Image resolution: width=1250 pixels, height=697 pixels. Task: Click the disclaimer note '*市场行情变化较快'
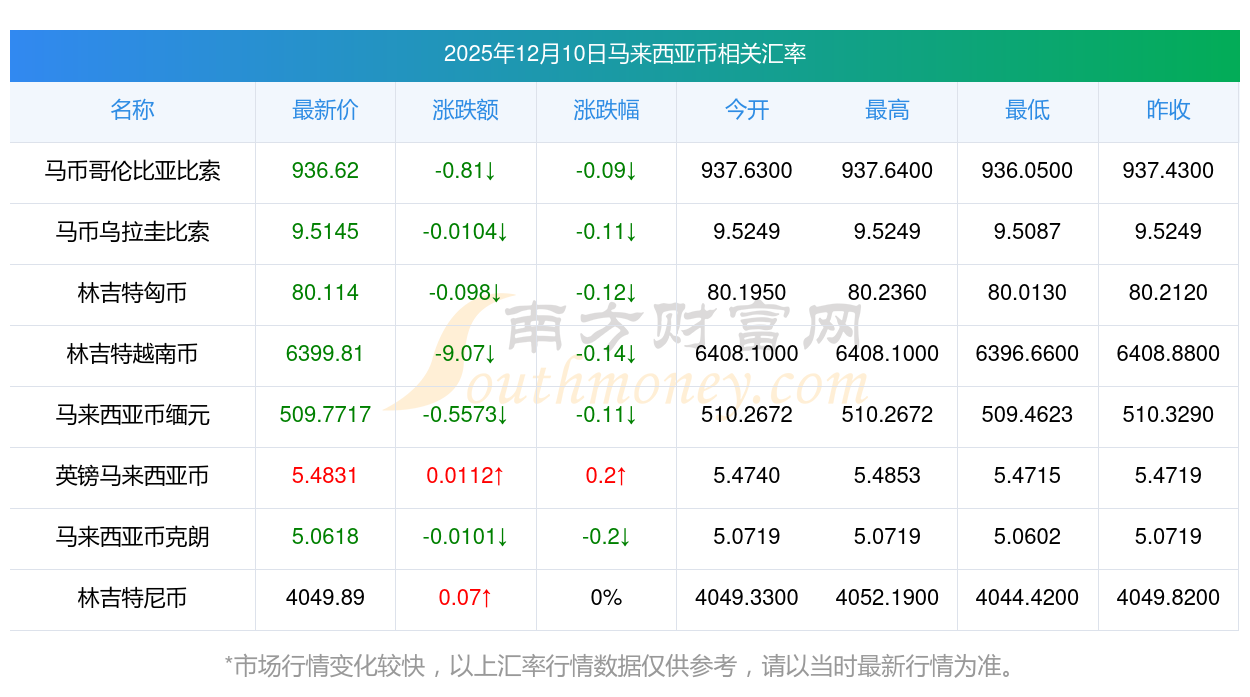325,666
